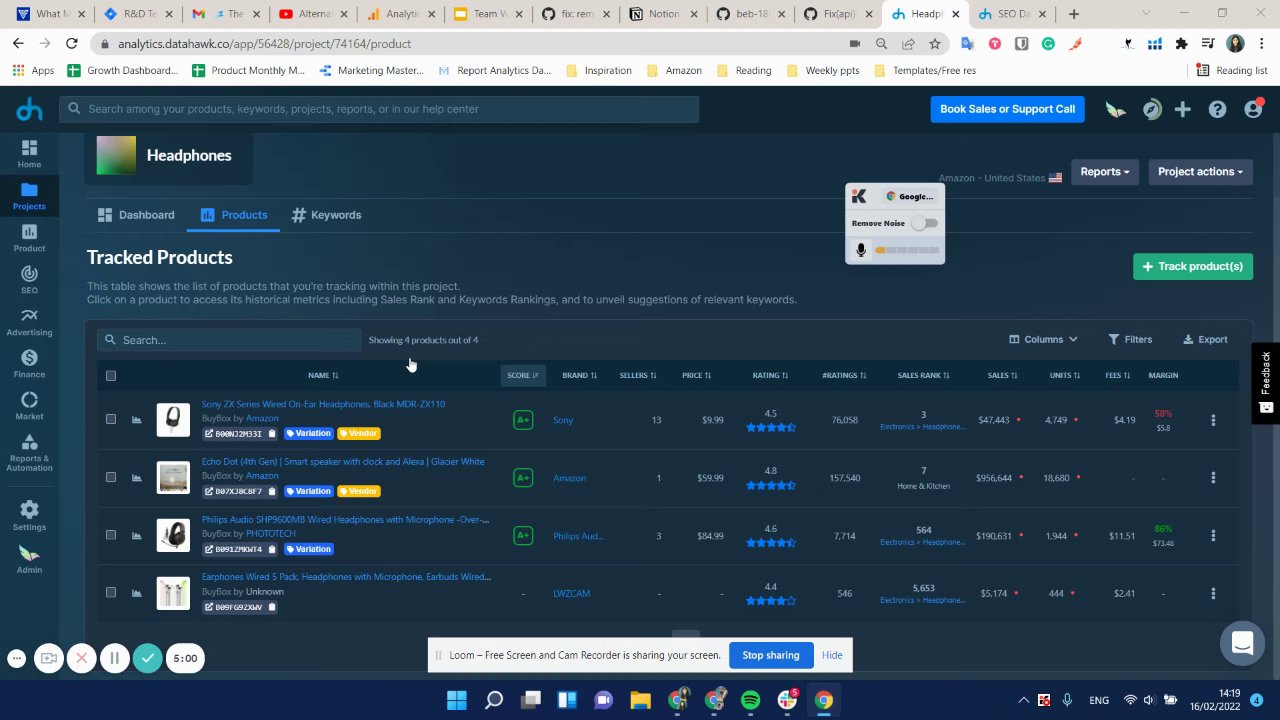Sort by the SCORE column
Viewport: 1280px width, 720px height.
point(523,375)
